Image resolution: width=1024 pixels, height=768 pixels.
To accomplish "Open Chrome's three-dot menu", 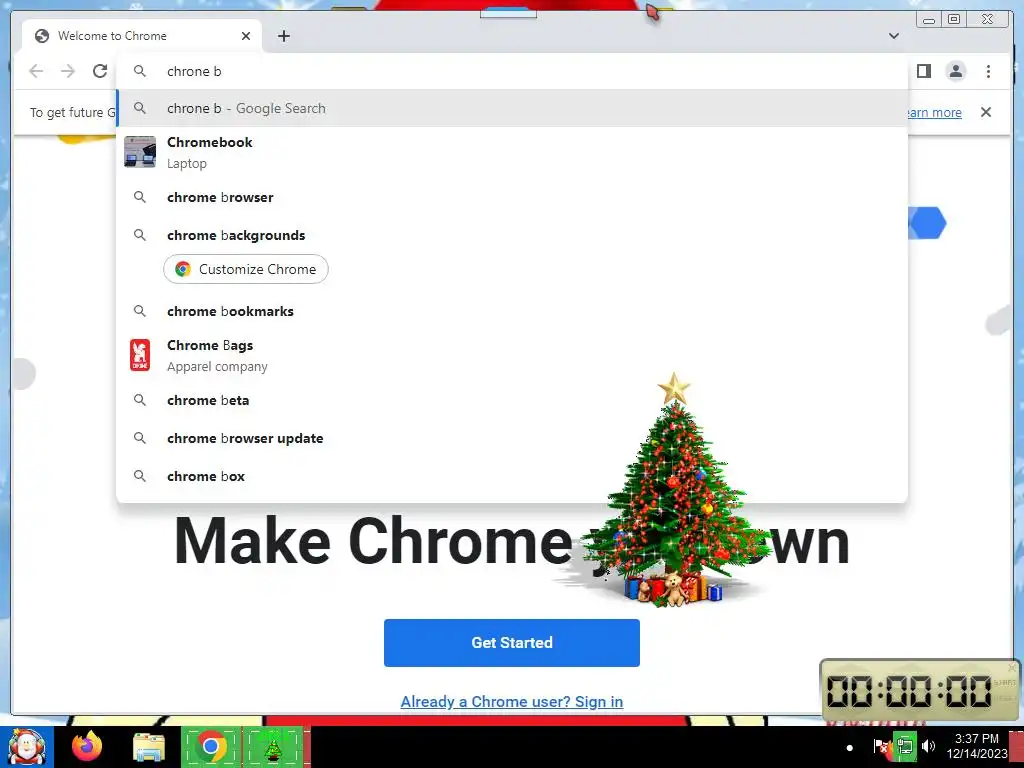I will coord(988,71).
